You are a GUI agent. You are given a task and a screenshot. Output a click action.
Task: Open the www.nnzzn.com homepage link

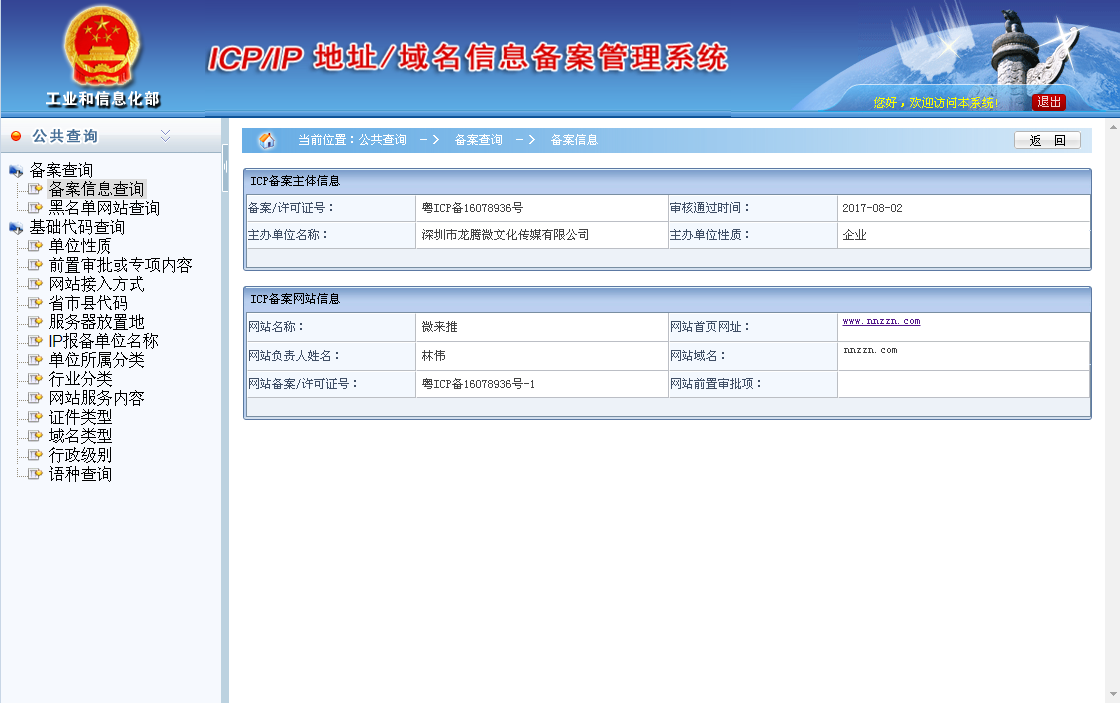pos(881,321)
